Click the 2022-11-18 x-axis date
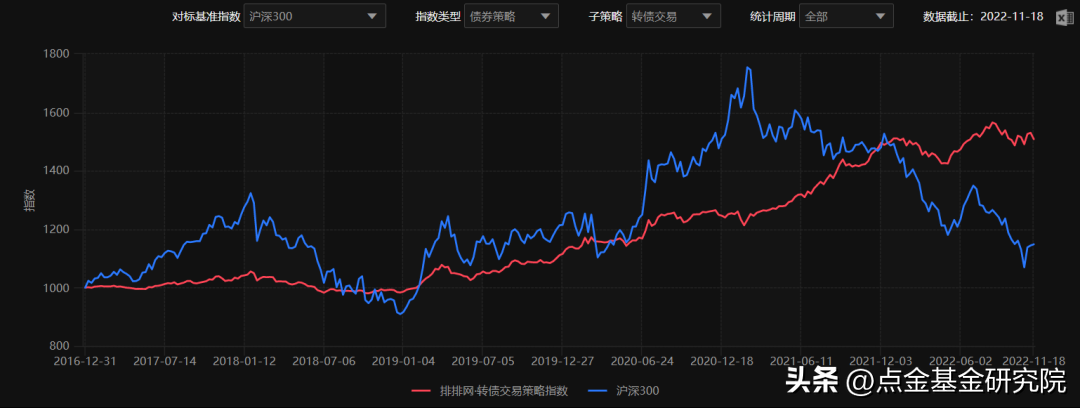This screenshot has width=1080, height=408. coord(1033,360)
